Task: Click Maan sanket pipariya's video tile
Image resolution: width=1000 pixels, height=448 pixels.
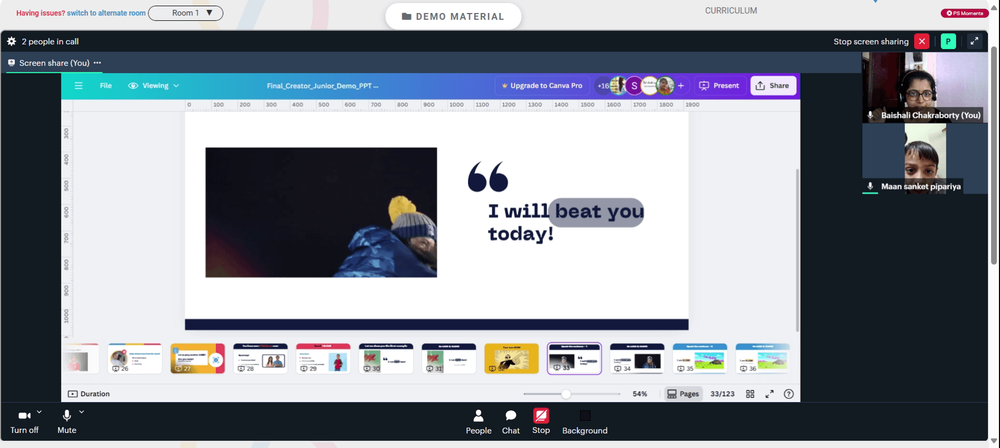Action: coord(925,159)
